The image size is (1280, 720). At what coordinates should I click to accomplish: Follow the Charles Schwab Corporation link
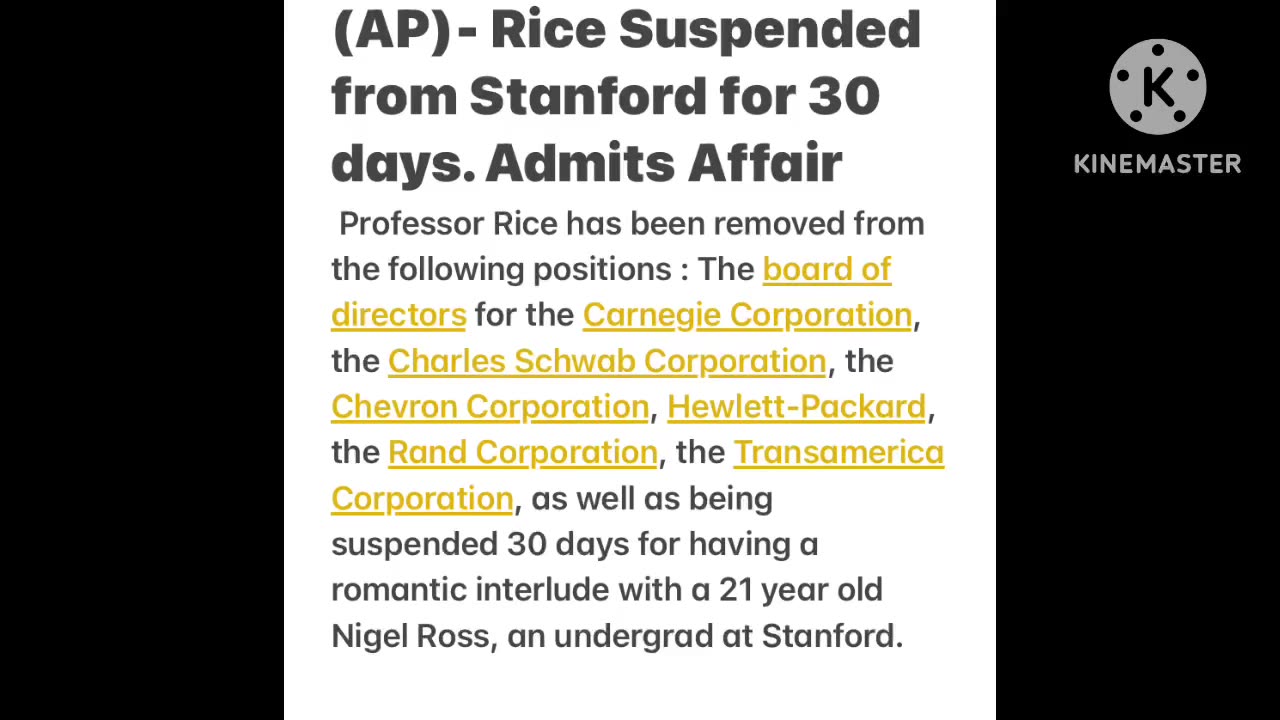(607, 361)
